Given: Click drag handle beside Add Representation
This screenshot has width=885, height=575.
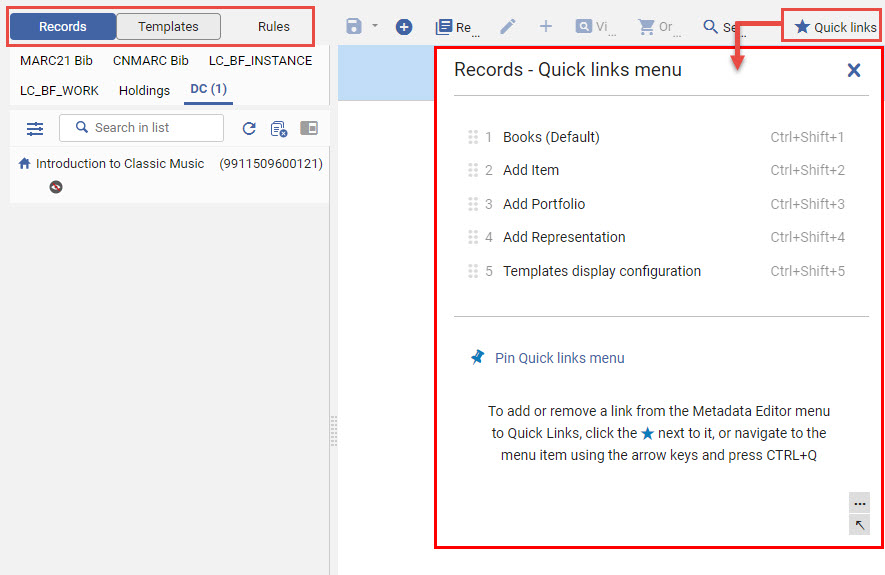Looking at the screenshot, I should pyautogui.click(x=473, y=237).
